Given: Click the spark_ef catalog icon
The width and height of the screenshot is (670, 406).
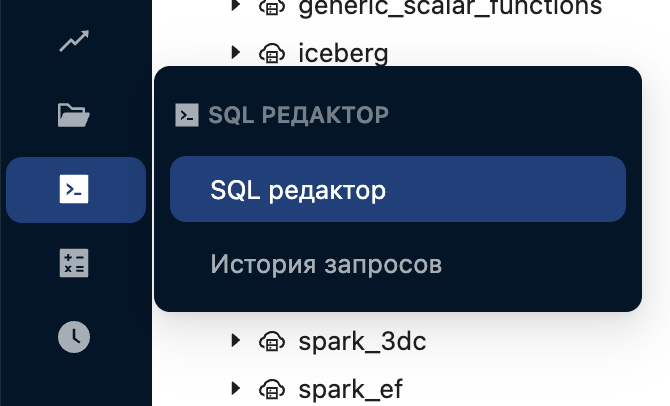Looking at the screenshot, I should (271, 388).
